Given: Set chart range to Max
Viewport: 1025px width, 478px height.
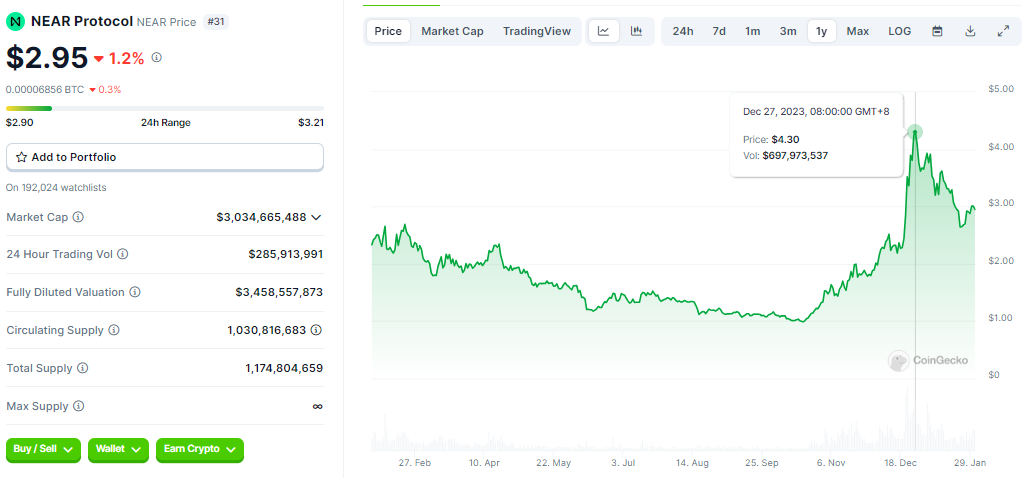Looking at the screenshot, I should (858, 31).
